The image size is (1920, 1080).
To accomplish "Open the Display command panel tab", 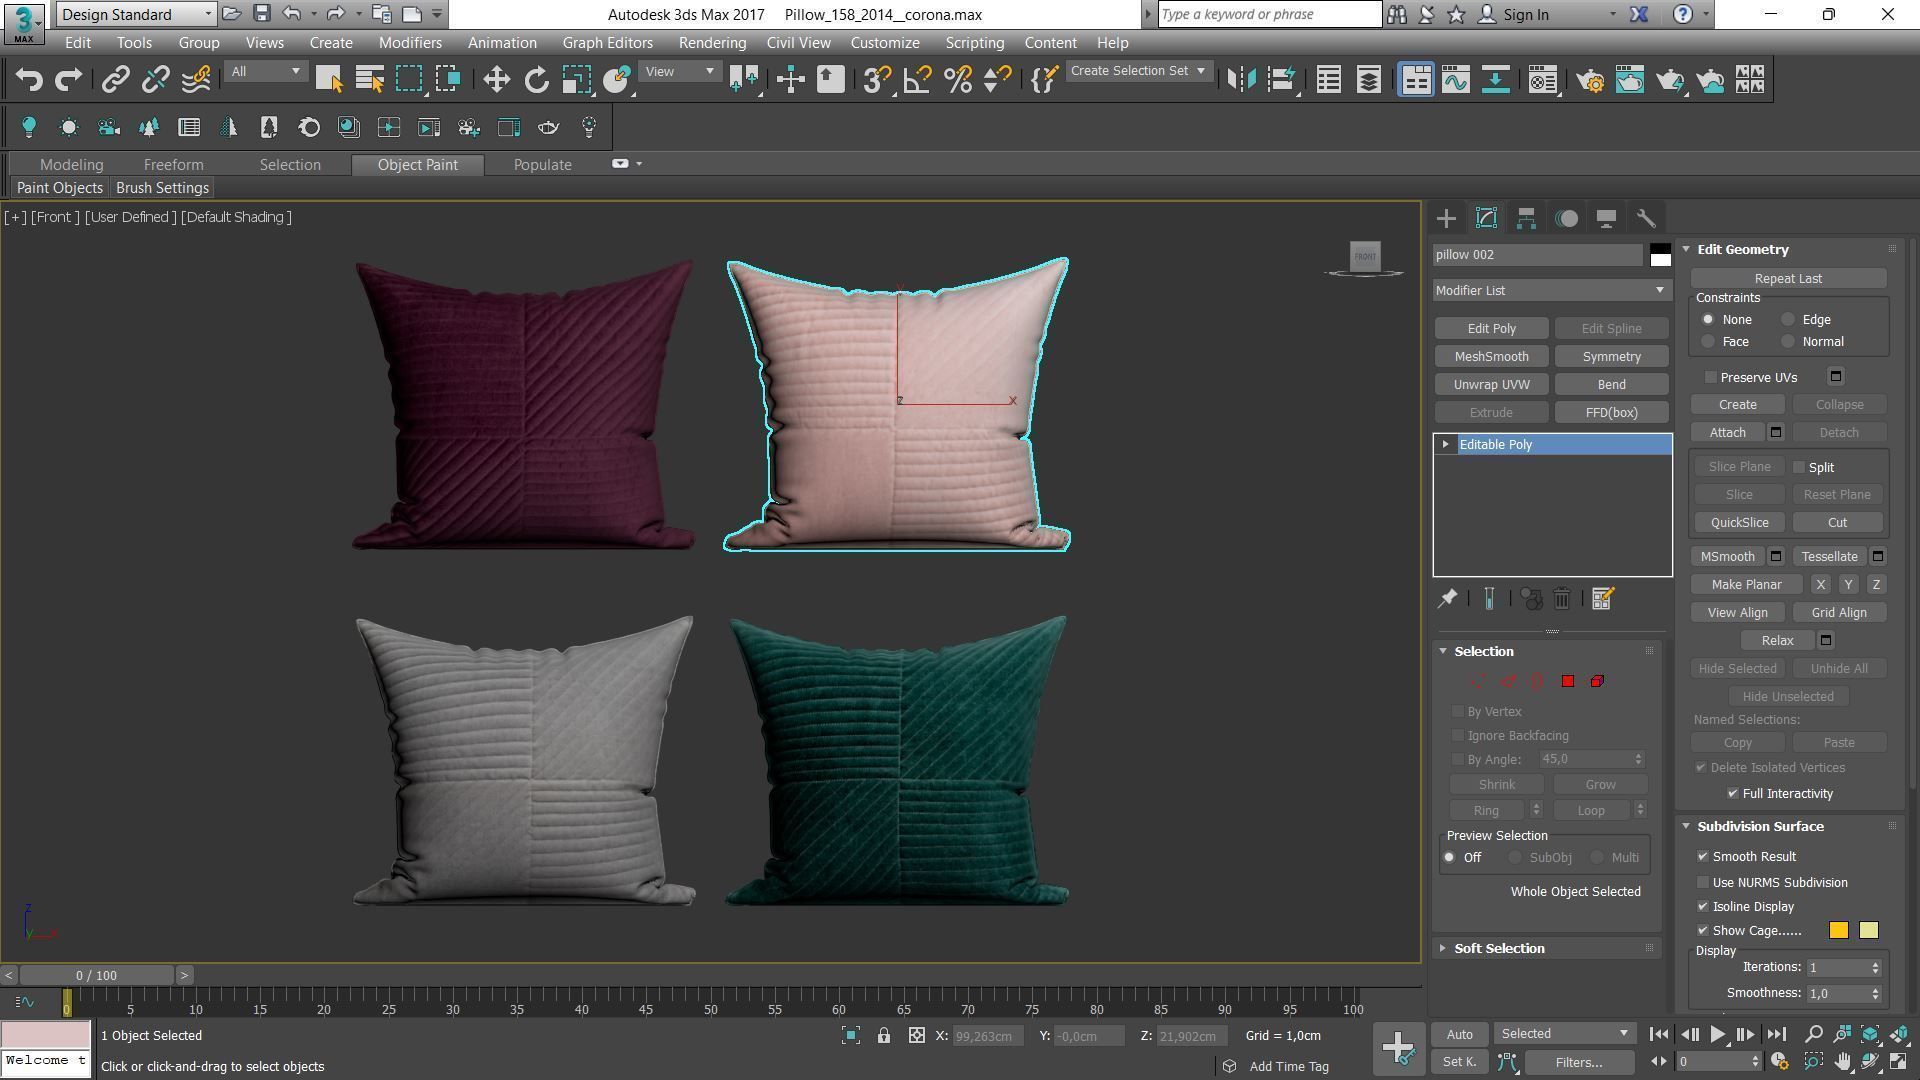I will click(1606, 218).
